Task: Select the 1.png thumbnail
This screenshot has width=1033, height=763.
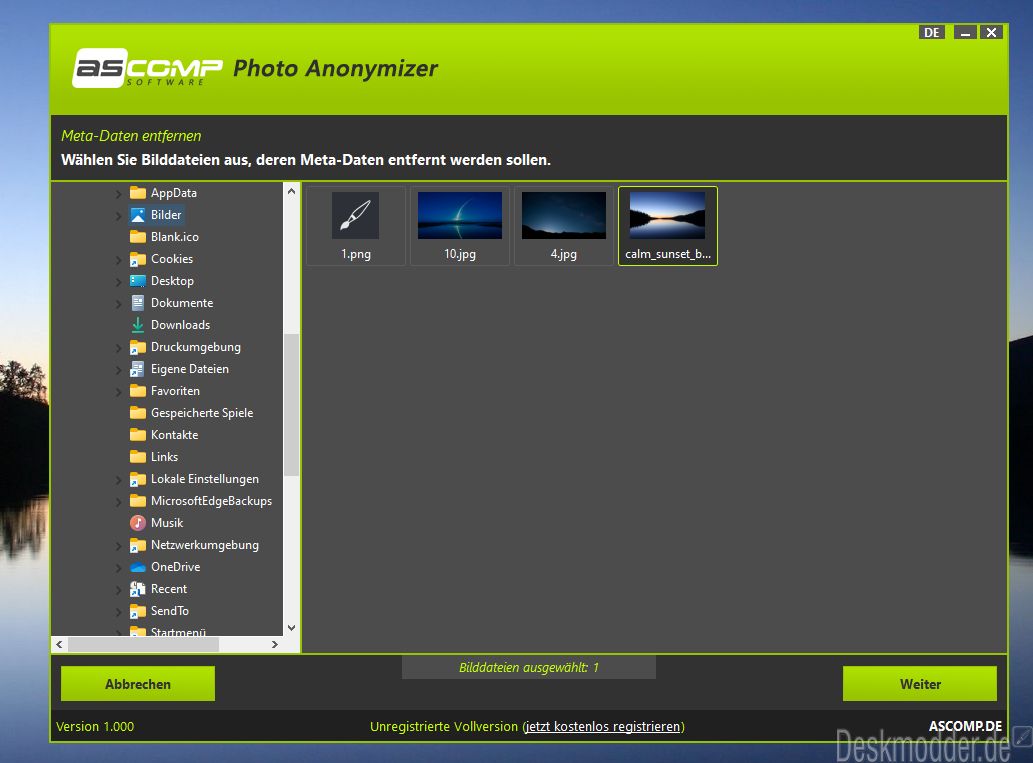Action: tap(356, 226)
